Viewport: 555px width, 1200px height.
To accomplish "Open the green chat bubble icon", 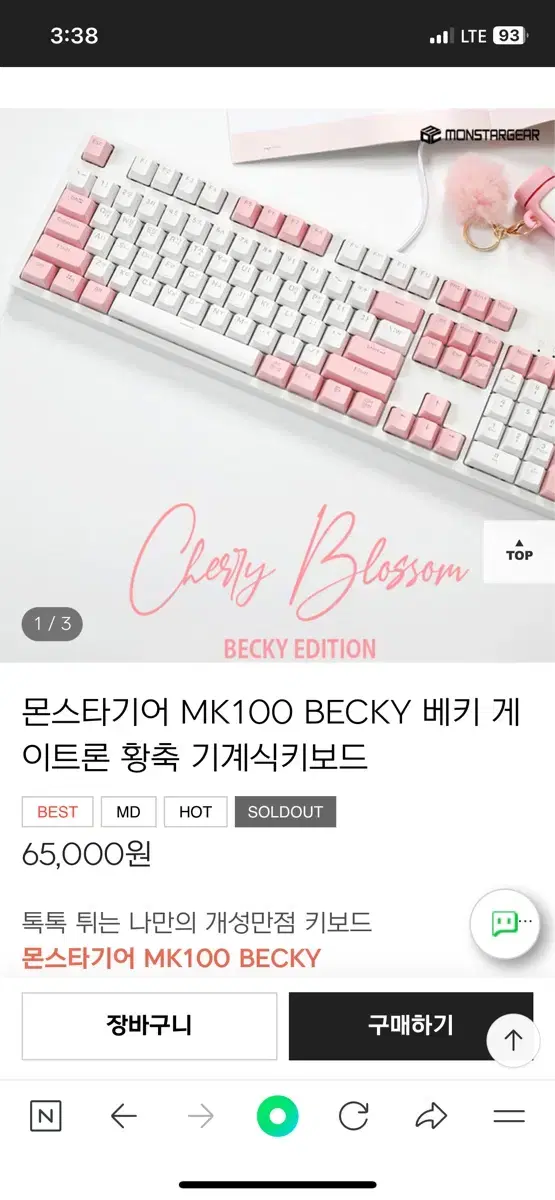I will pyautogui.click(x=505, y=924).
